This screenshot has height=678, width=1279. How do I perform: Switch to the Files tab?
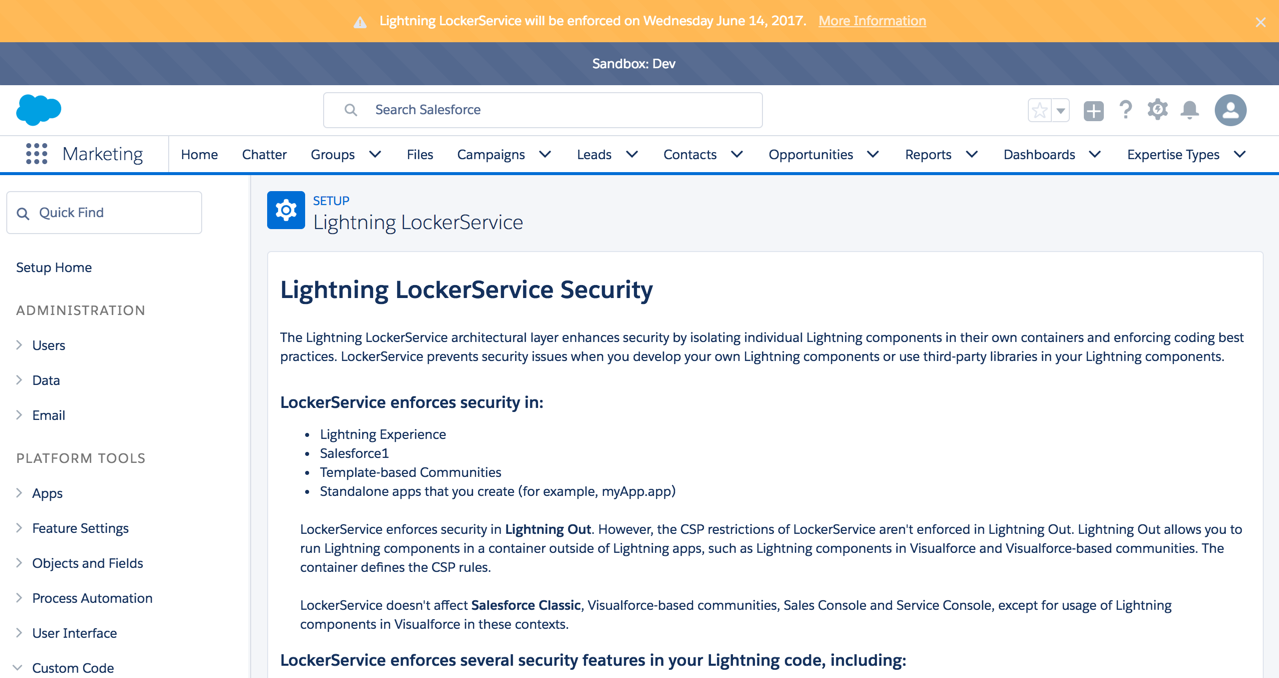(420, 155)
